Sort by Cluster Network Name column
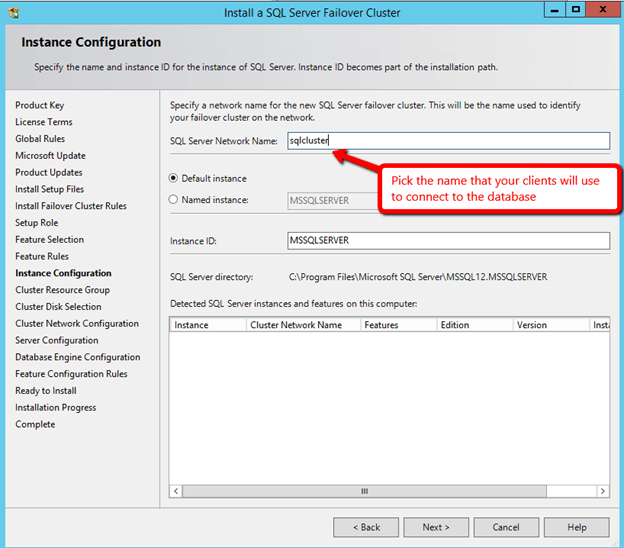This screenshot has width=624, height=548. click(x=296, y=325)
